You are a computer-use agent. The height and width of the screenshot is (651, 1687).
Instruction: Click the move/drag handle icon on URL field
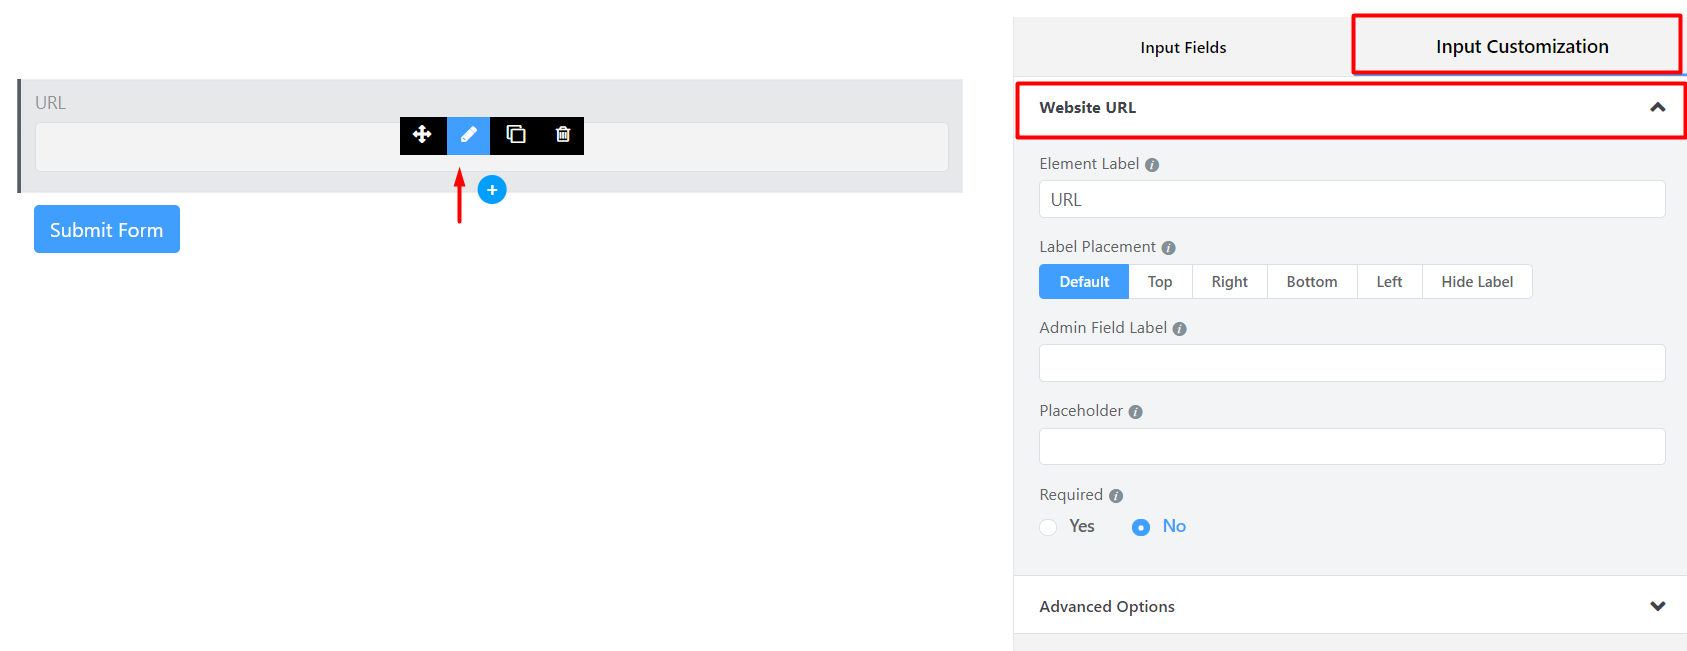(422, 135)
